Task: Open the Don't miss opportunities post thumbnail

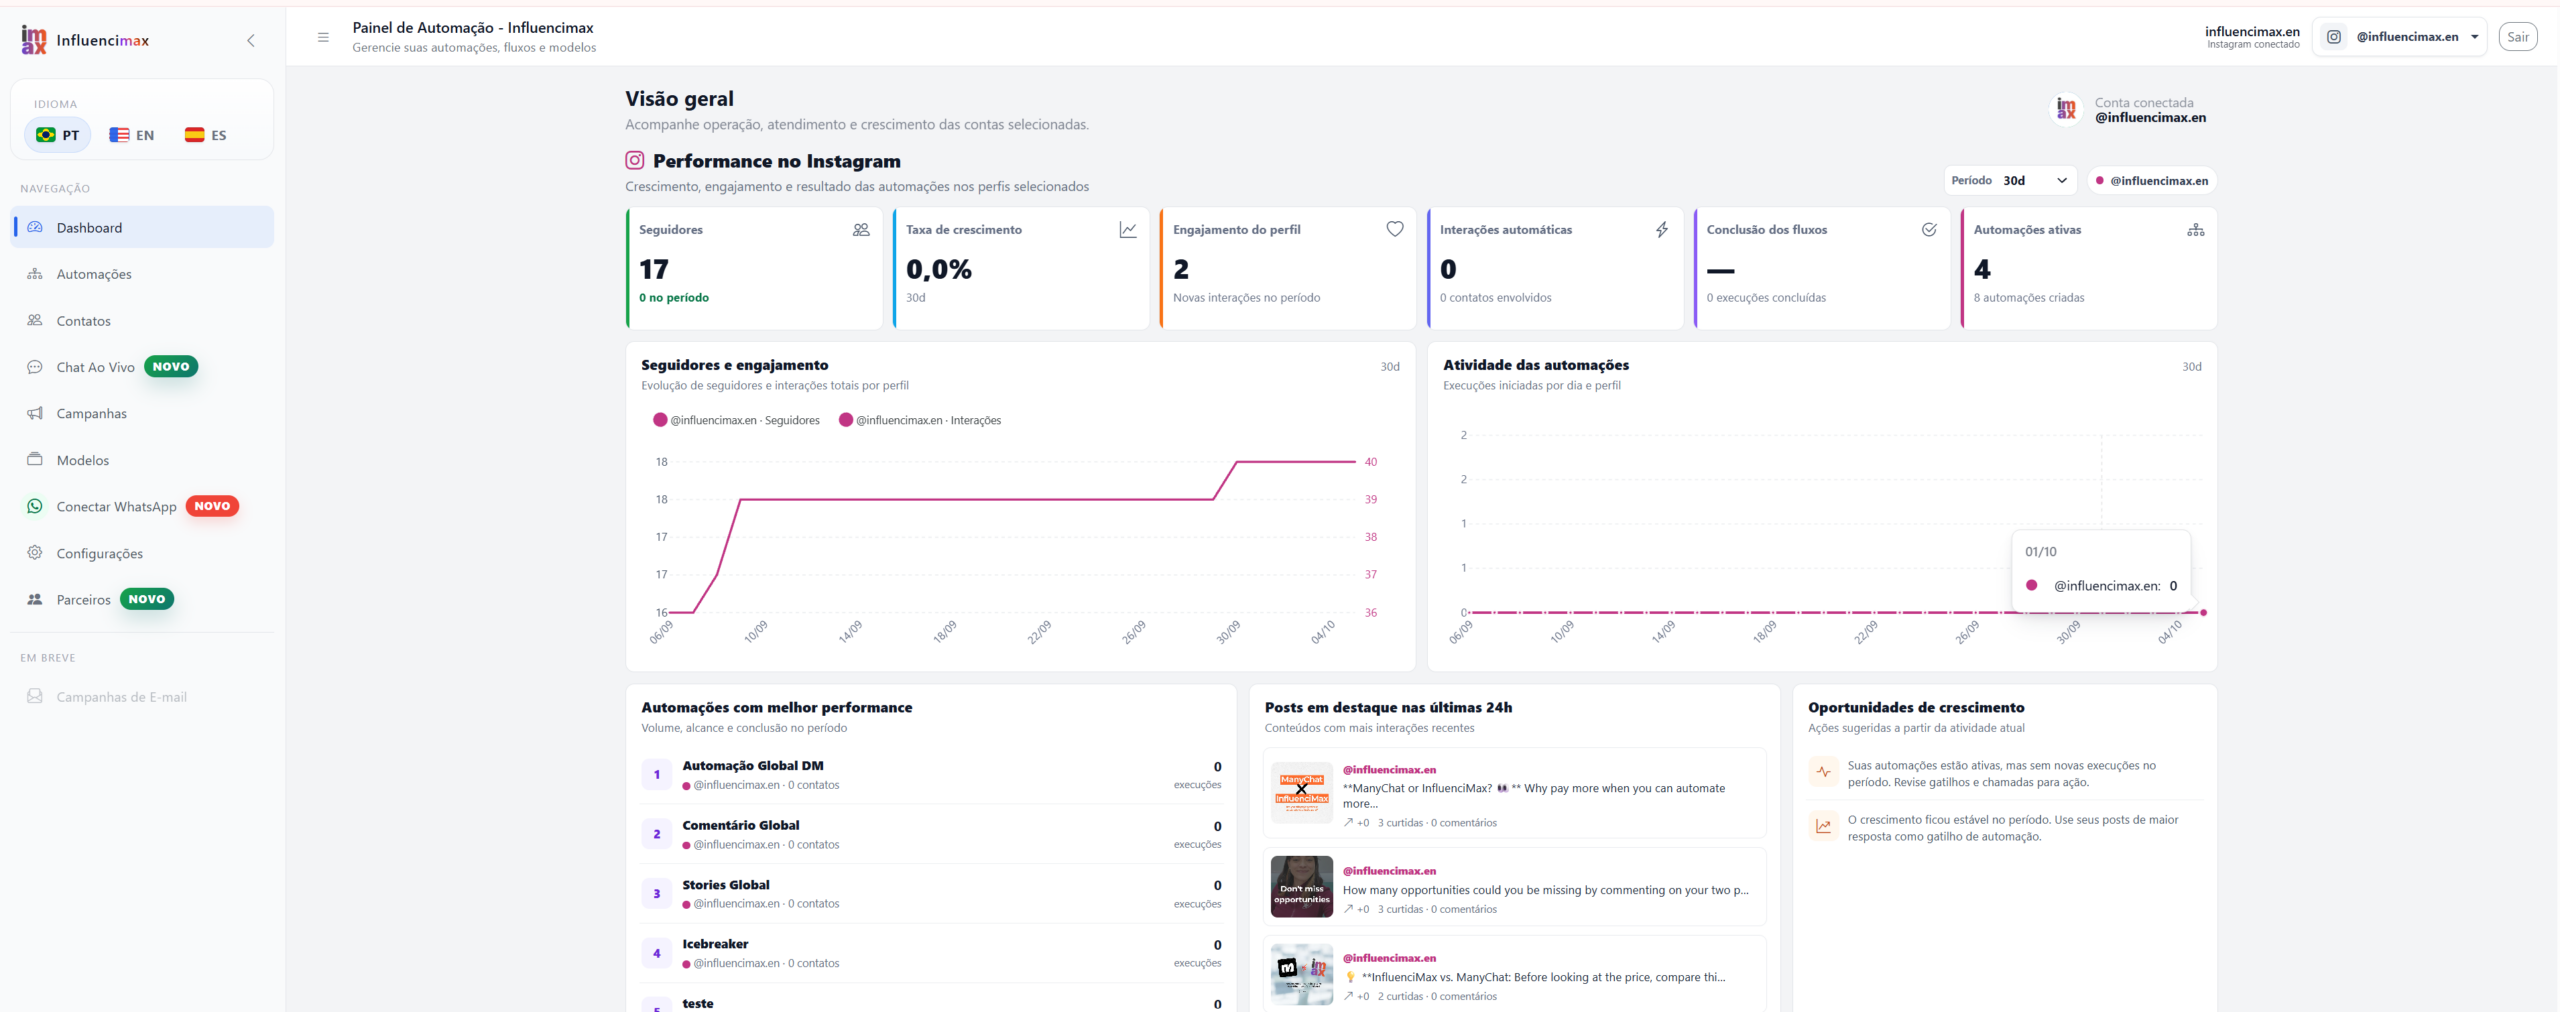Action: (1302, 886)
